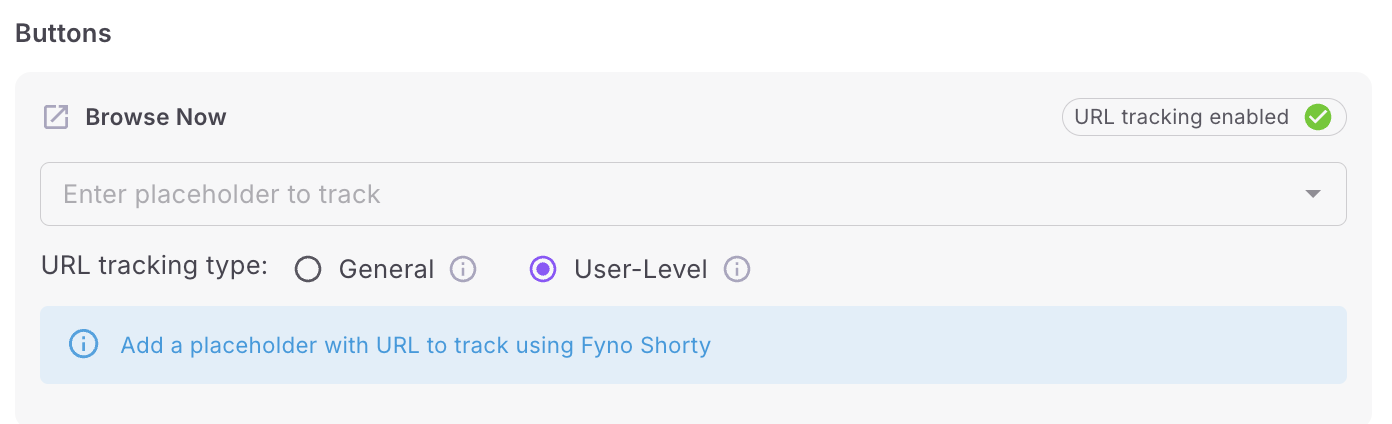Click the General option label text

tap(386, 269)
